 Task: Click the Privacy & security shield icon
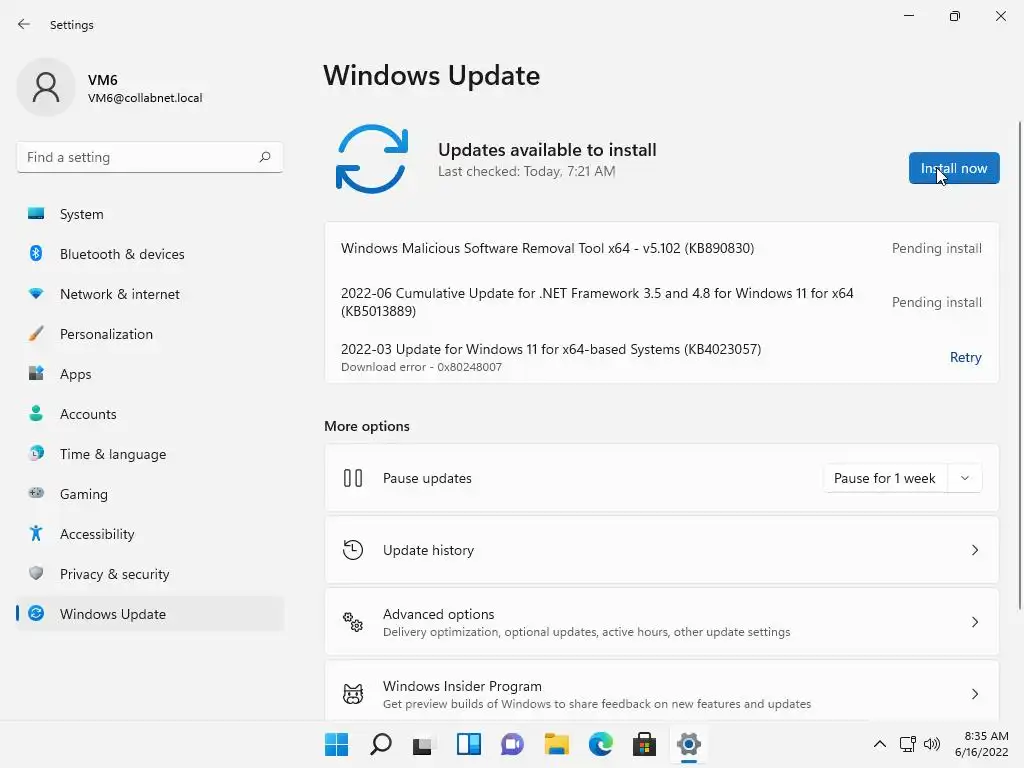coord(36,573)
